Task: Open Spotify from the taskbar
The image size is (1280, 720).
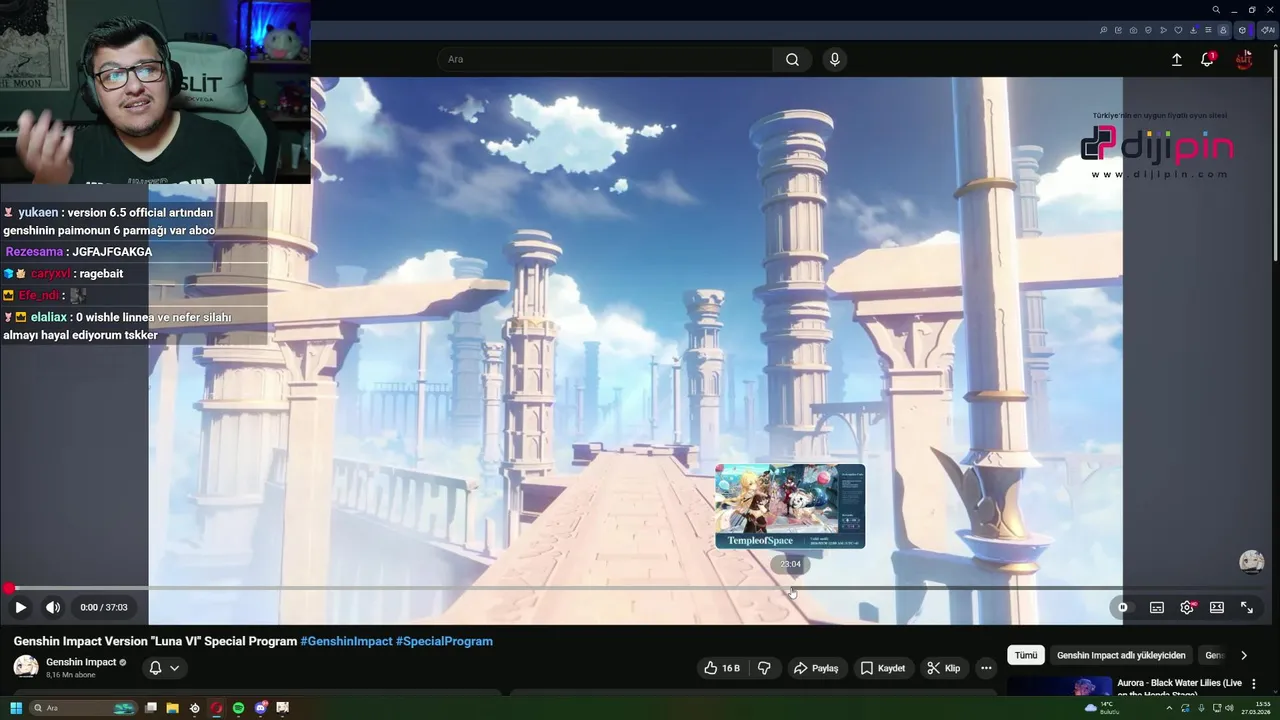Action: [238, 708]
